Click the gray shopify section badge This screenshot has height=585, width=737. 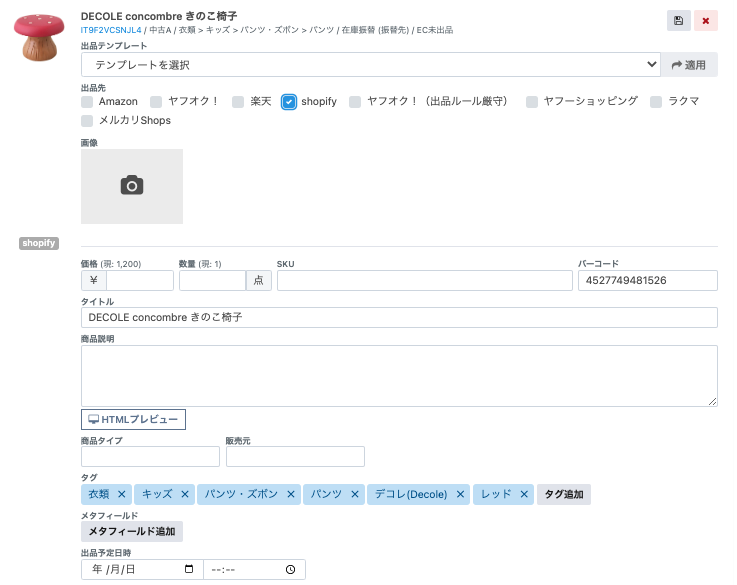[x=39, y=243]
